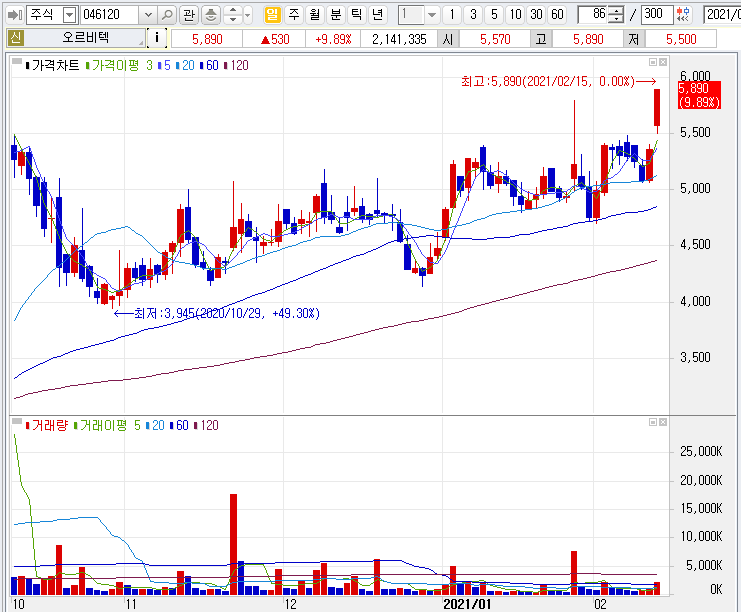Screen dimensions: 741x612
Task: Click the down arrow for next stock
Action: click(x=233, y=19)
